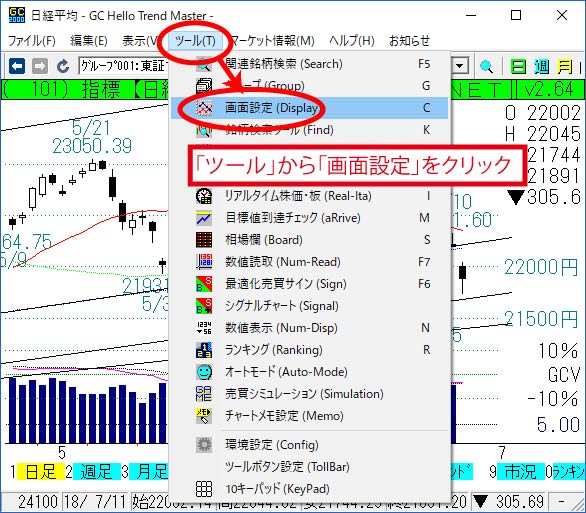Switch chart to daily 日 toggle
The width and height of the screenshot is (586, 513).
pyautogui.click(x=518, y=67)
